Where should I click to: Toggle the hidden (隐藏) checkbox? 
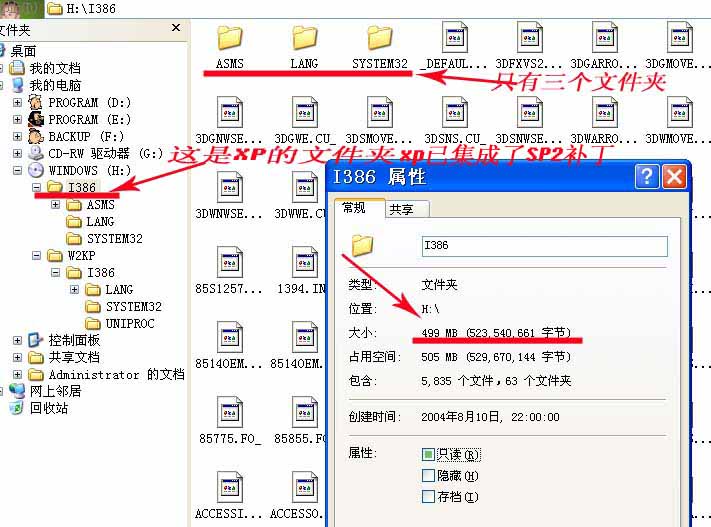(x=428, y=475)
